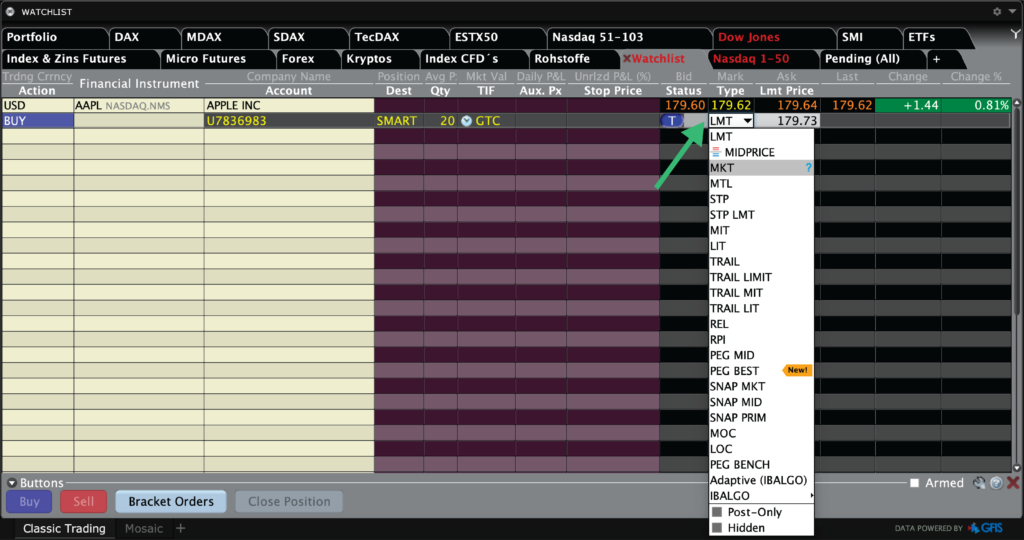Open the watchlist settings gear
1024x540 pixels.
pos(997,12)
